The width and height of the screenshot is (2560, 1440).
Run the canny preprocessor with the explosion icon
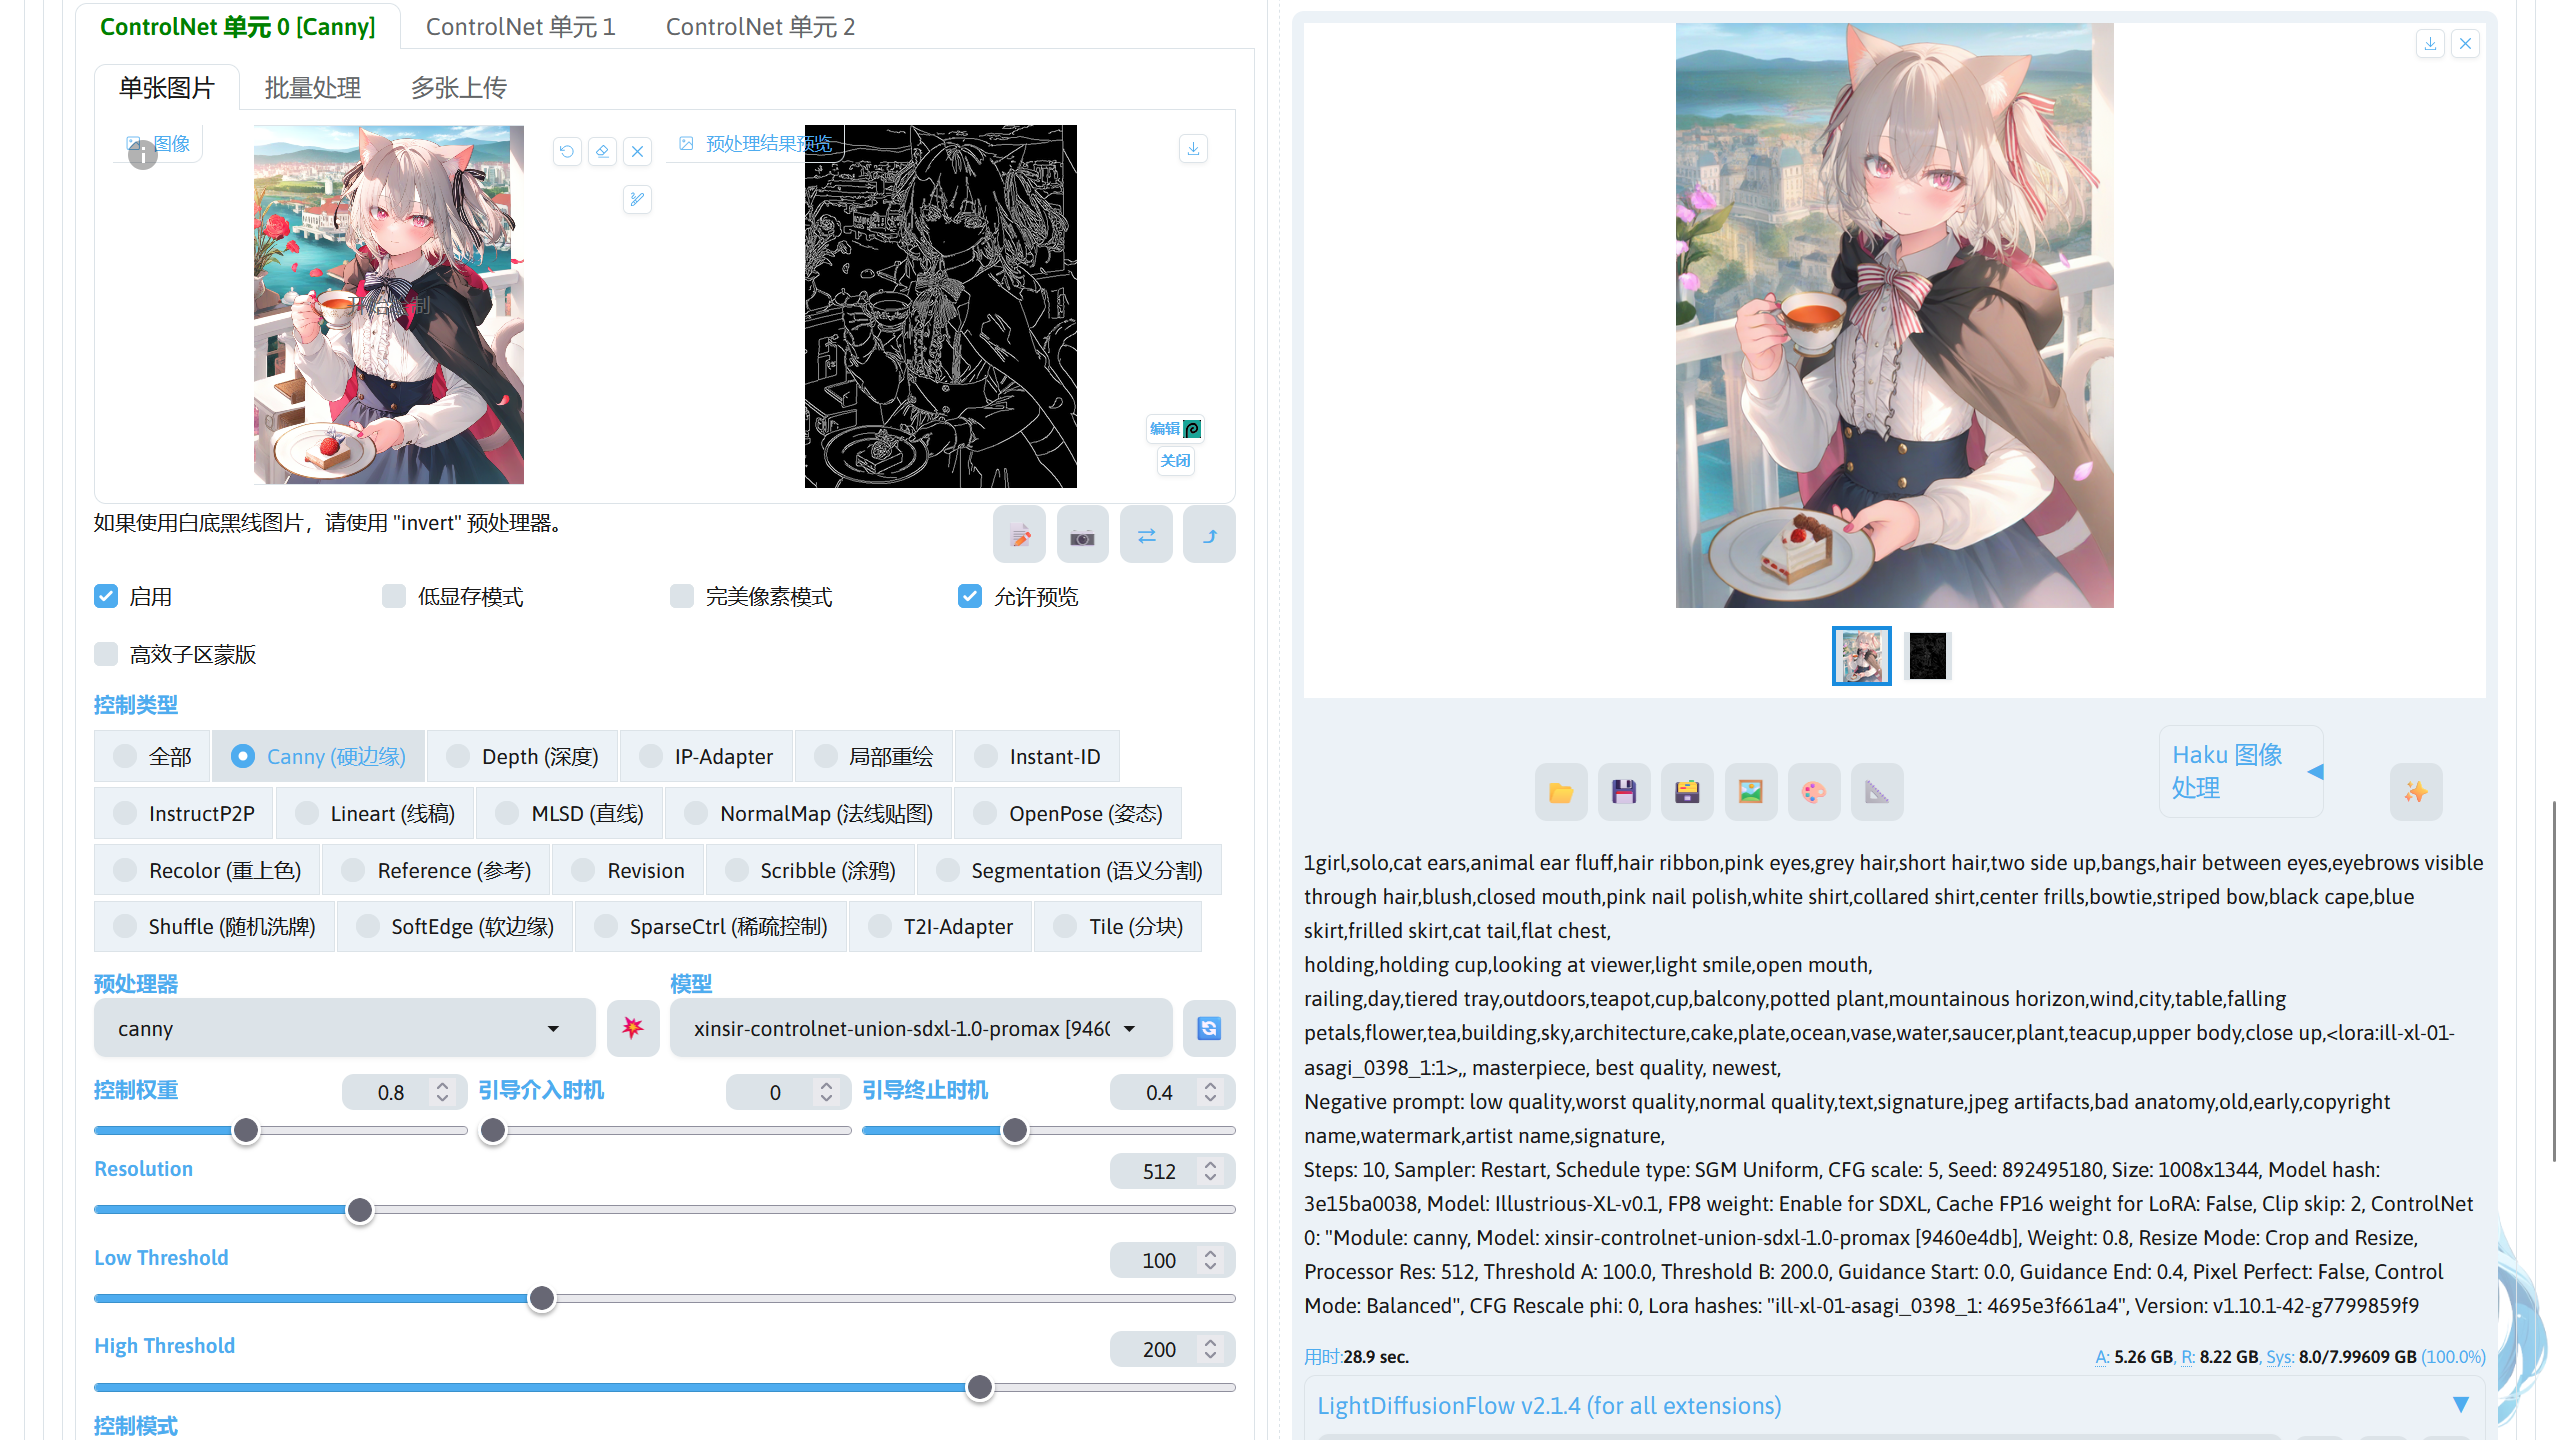[633, 1027]
